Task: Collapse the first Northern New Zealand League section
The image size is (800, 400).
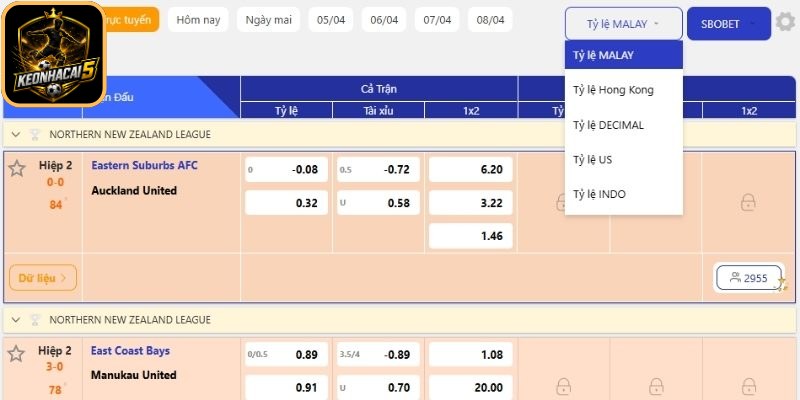Action: point(16,135)
